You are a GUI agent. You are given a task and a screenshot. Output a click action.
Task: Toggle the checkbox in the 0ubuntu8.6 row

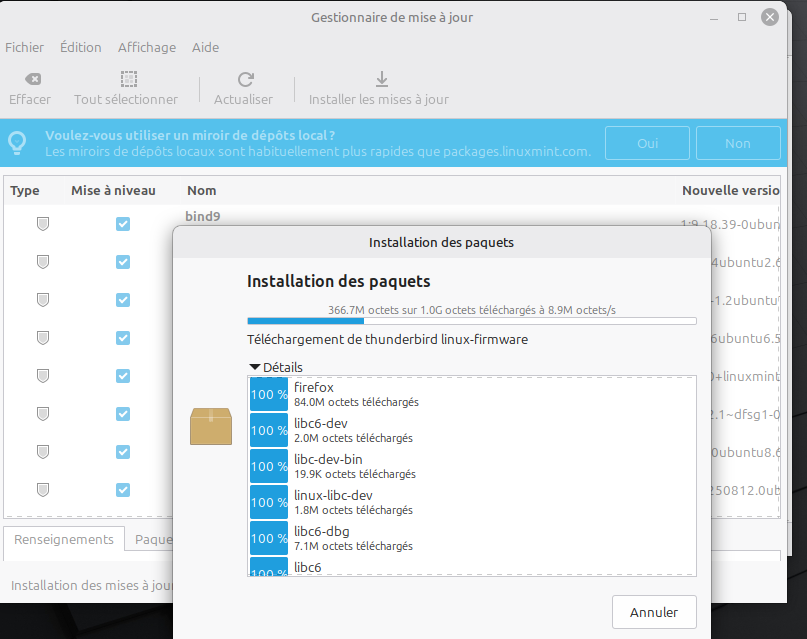click(122, 452)
